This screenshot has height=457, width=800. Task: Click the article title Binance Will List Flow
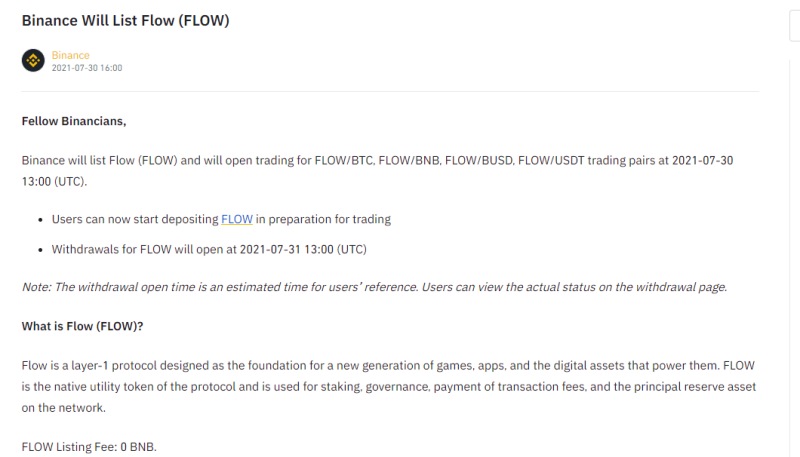126,20
